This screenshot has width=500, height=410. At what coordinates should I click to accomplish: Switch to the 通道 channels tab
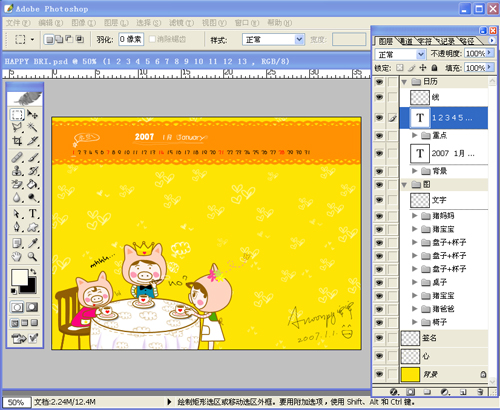pos(406,41)
